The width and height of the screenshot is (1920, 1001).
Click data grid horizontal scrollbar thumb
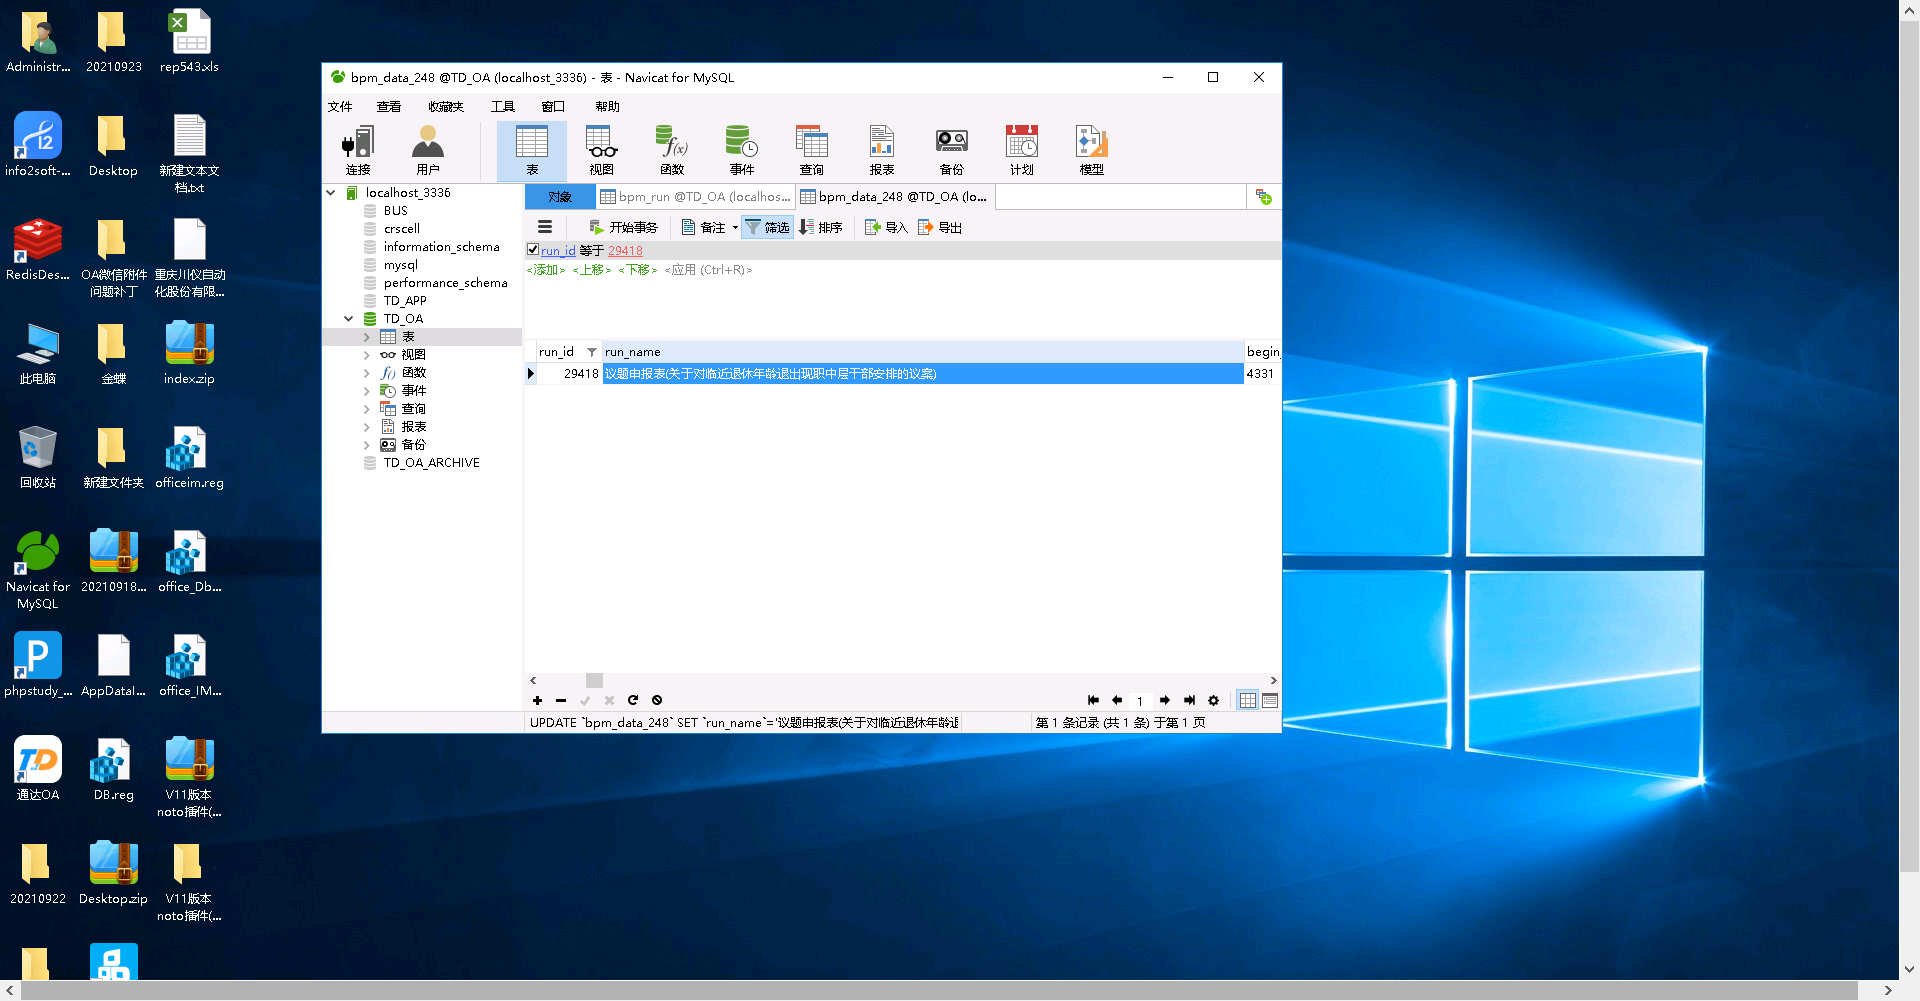click(x=594, y=680)
